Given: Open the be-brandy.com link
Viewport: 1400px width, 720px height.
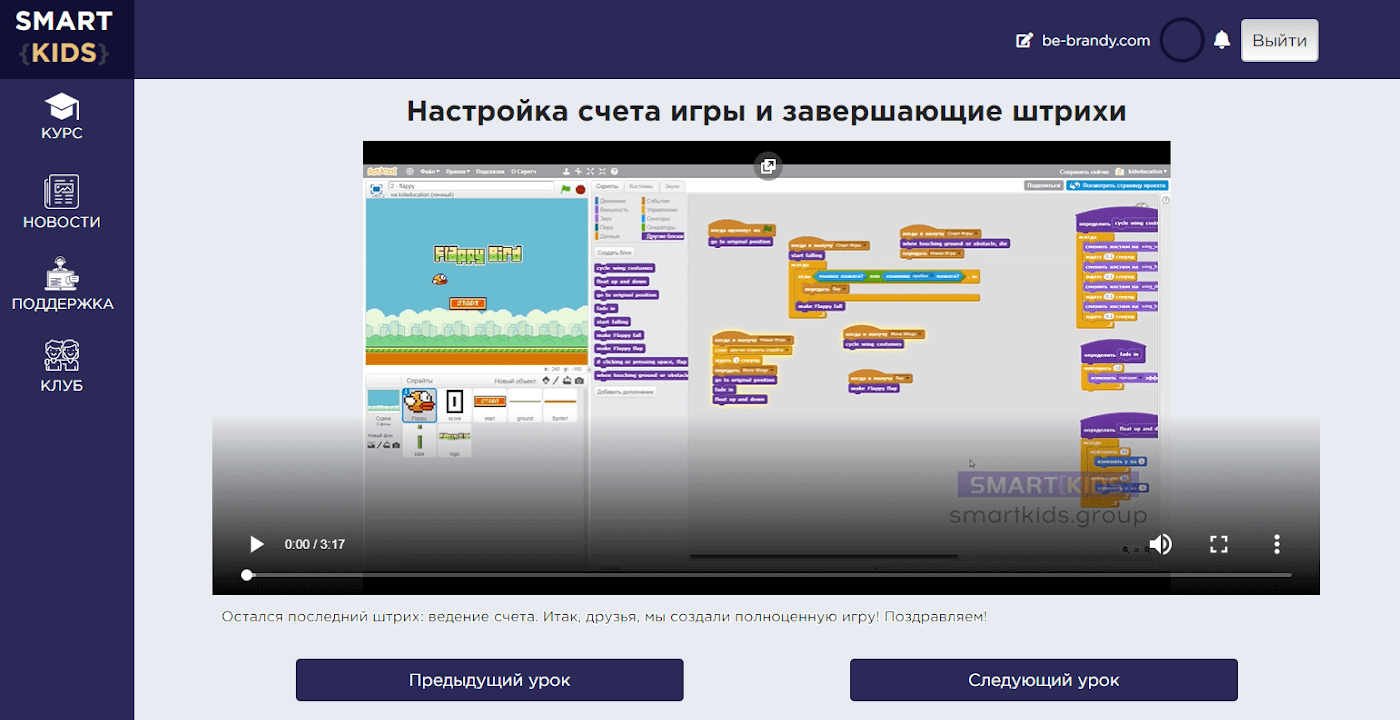Looking at the screenshot, I should tap(1095, 41).
